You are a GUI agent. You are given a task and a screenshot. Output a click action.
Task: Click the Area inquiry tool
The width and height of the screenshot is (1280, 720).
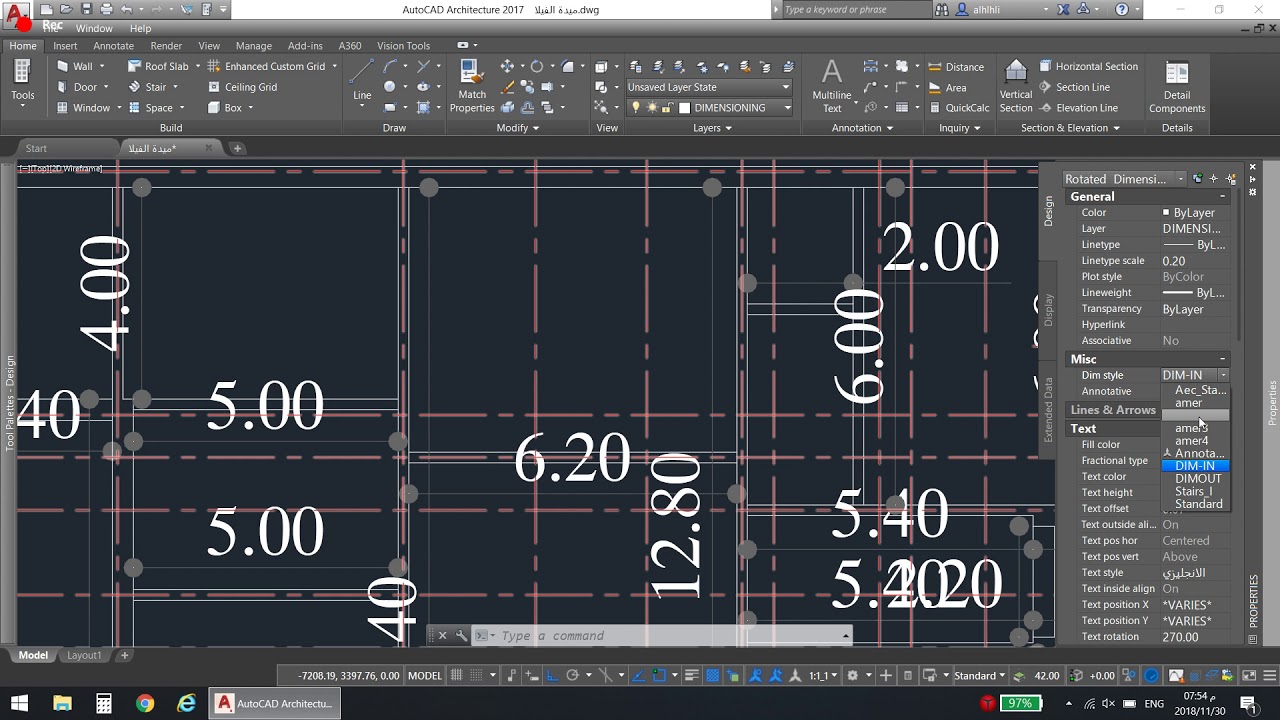tap(947, 88)
